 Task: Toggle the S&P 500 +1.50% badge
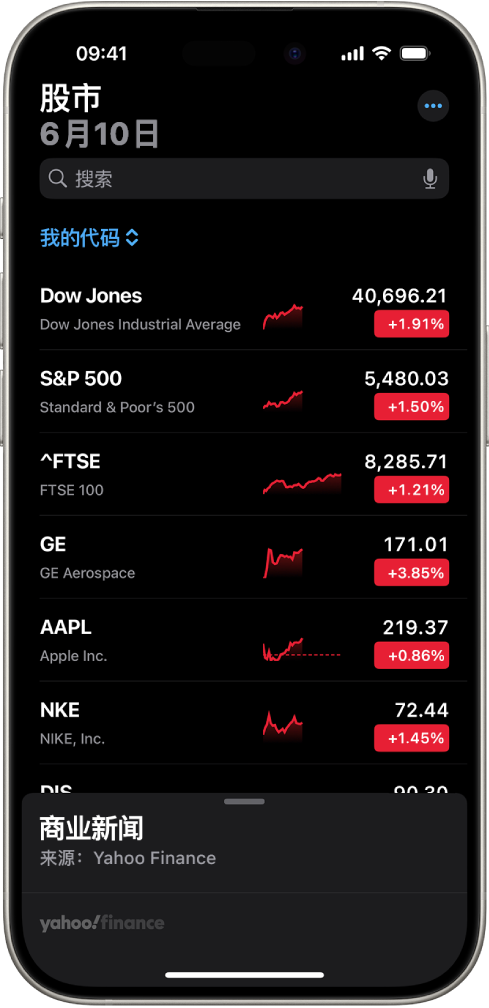tap(411, 407)
